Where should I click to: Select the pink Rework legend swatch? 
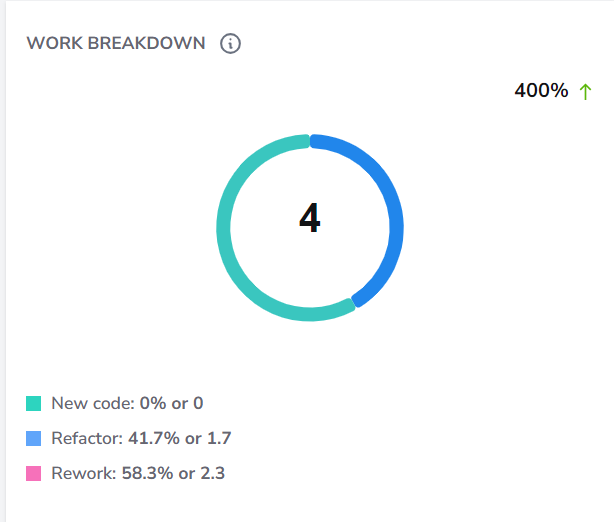[34, 473]
